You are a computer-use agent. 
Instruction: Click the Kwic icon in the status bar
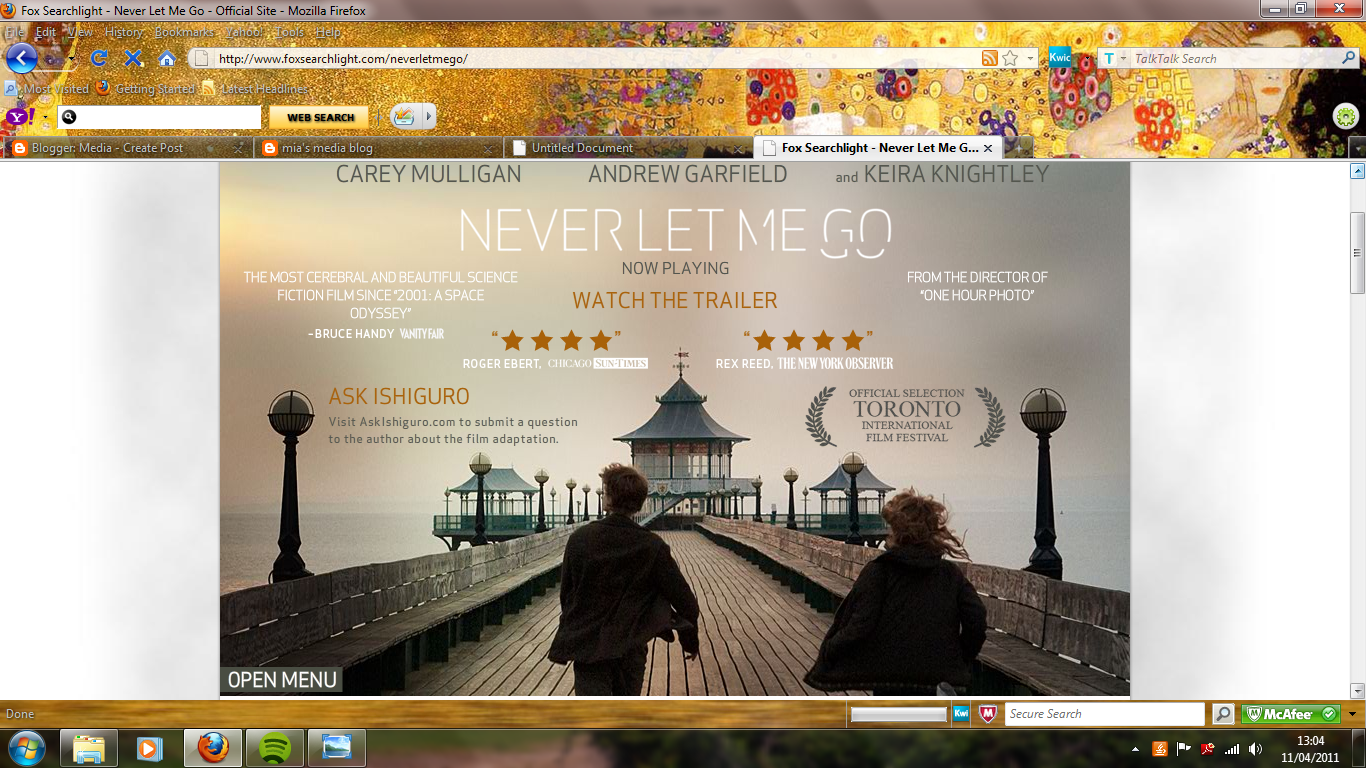tap(961, 714)
